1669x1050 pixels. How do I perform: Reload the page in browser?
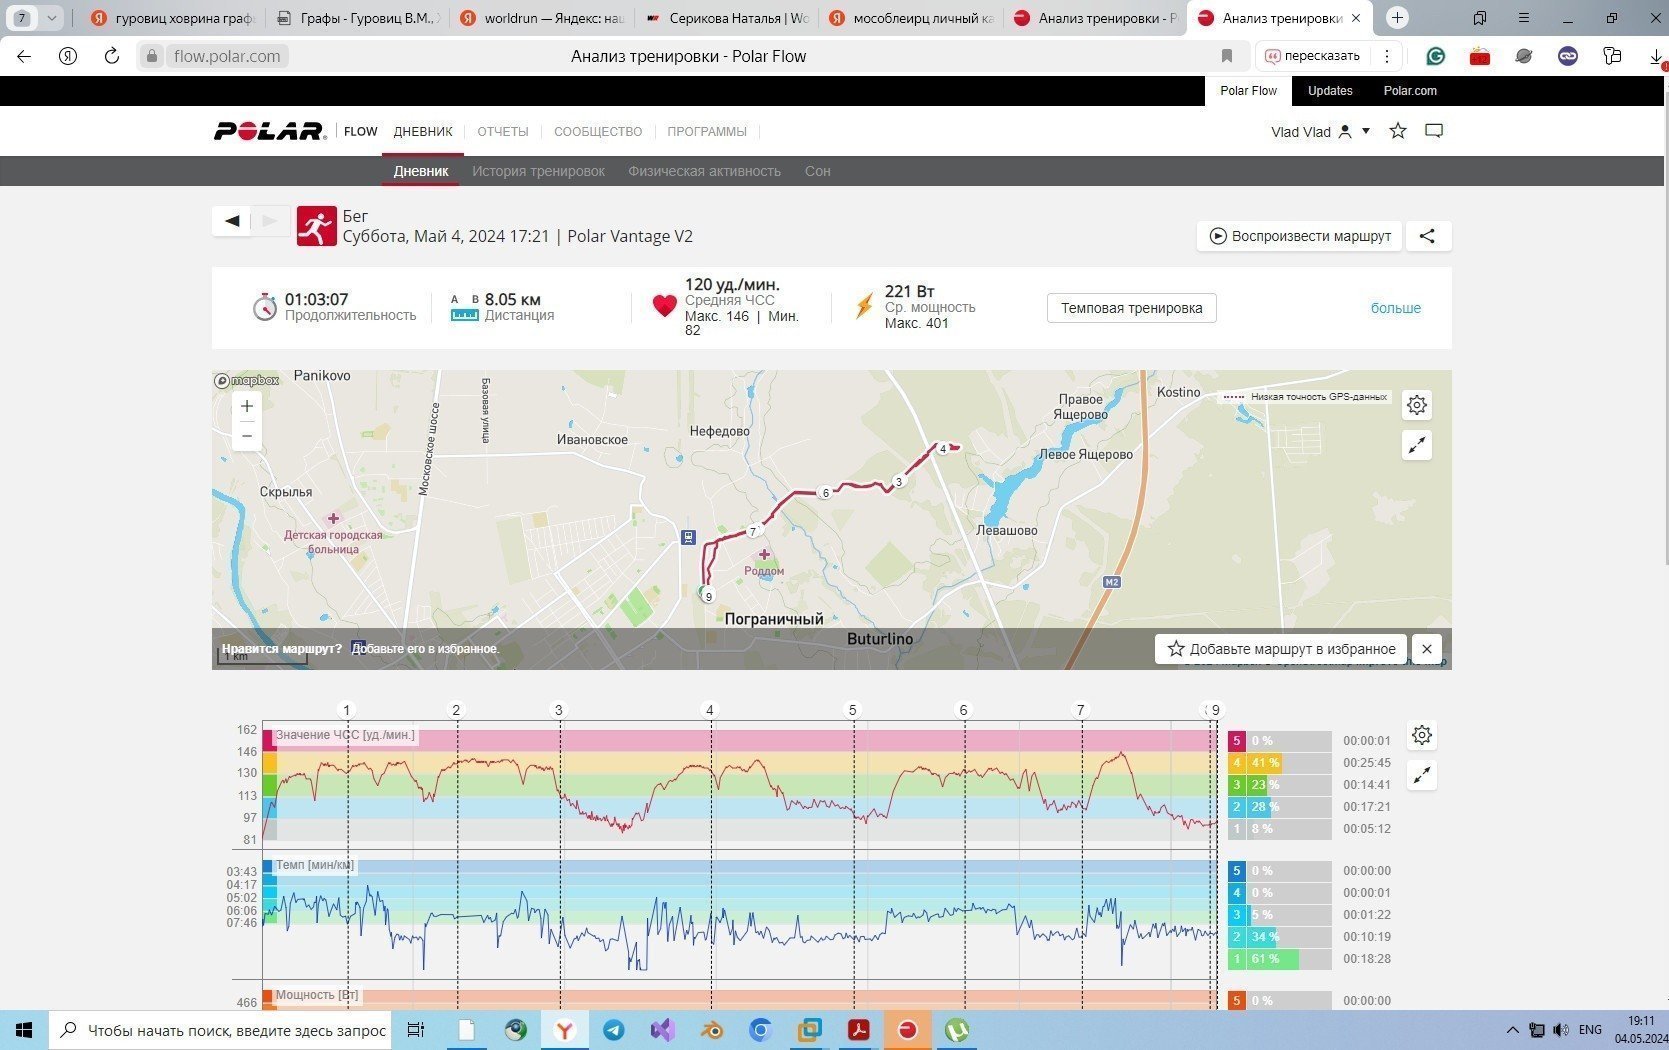pos(112,56)
